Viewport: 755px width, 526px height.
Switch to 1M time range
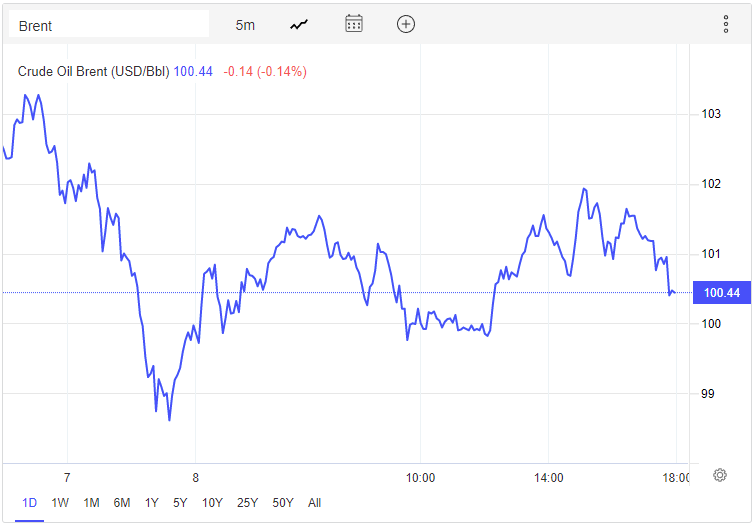91,503
